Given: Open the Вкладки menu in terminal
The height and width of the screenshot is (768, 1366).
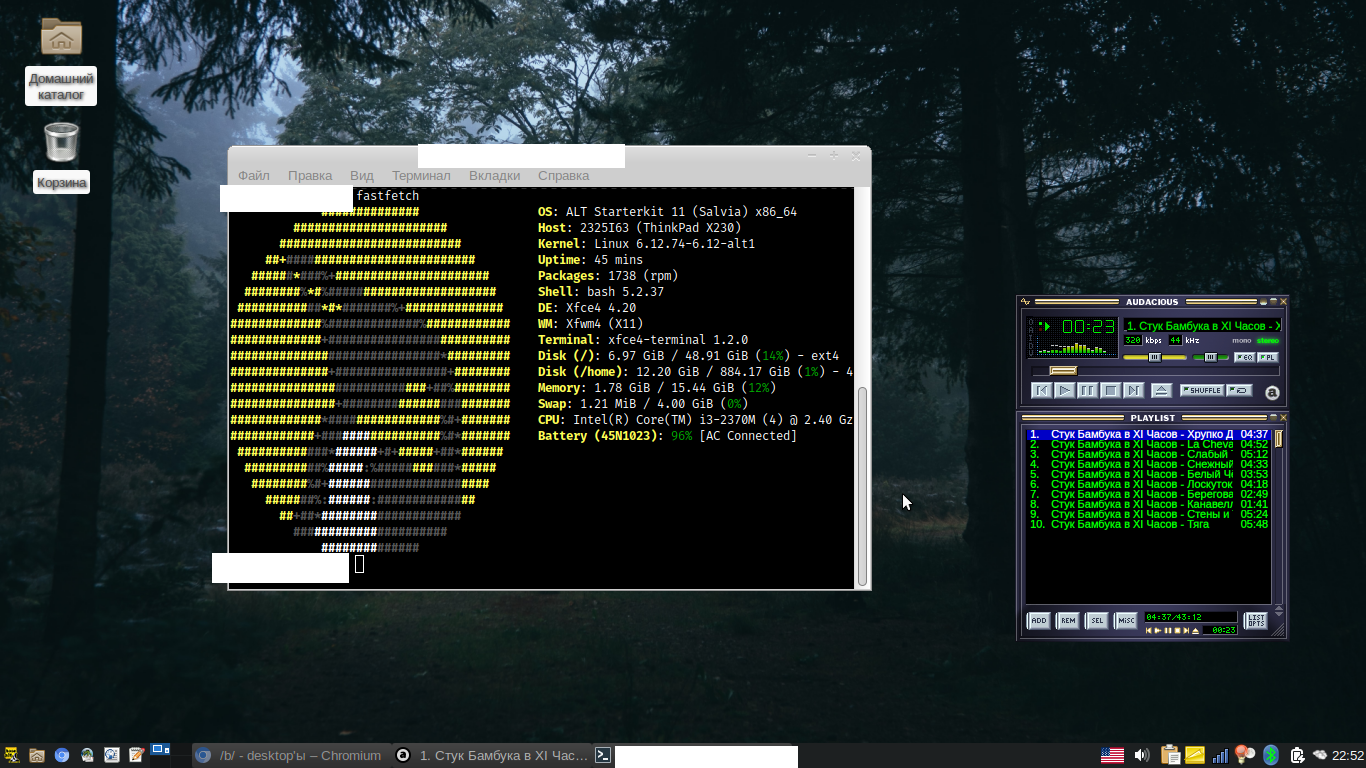Looking at the screenshot, I should [x=494, y=175].
